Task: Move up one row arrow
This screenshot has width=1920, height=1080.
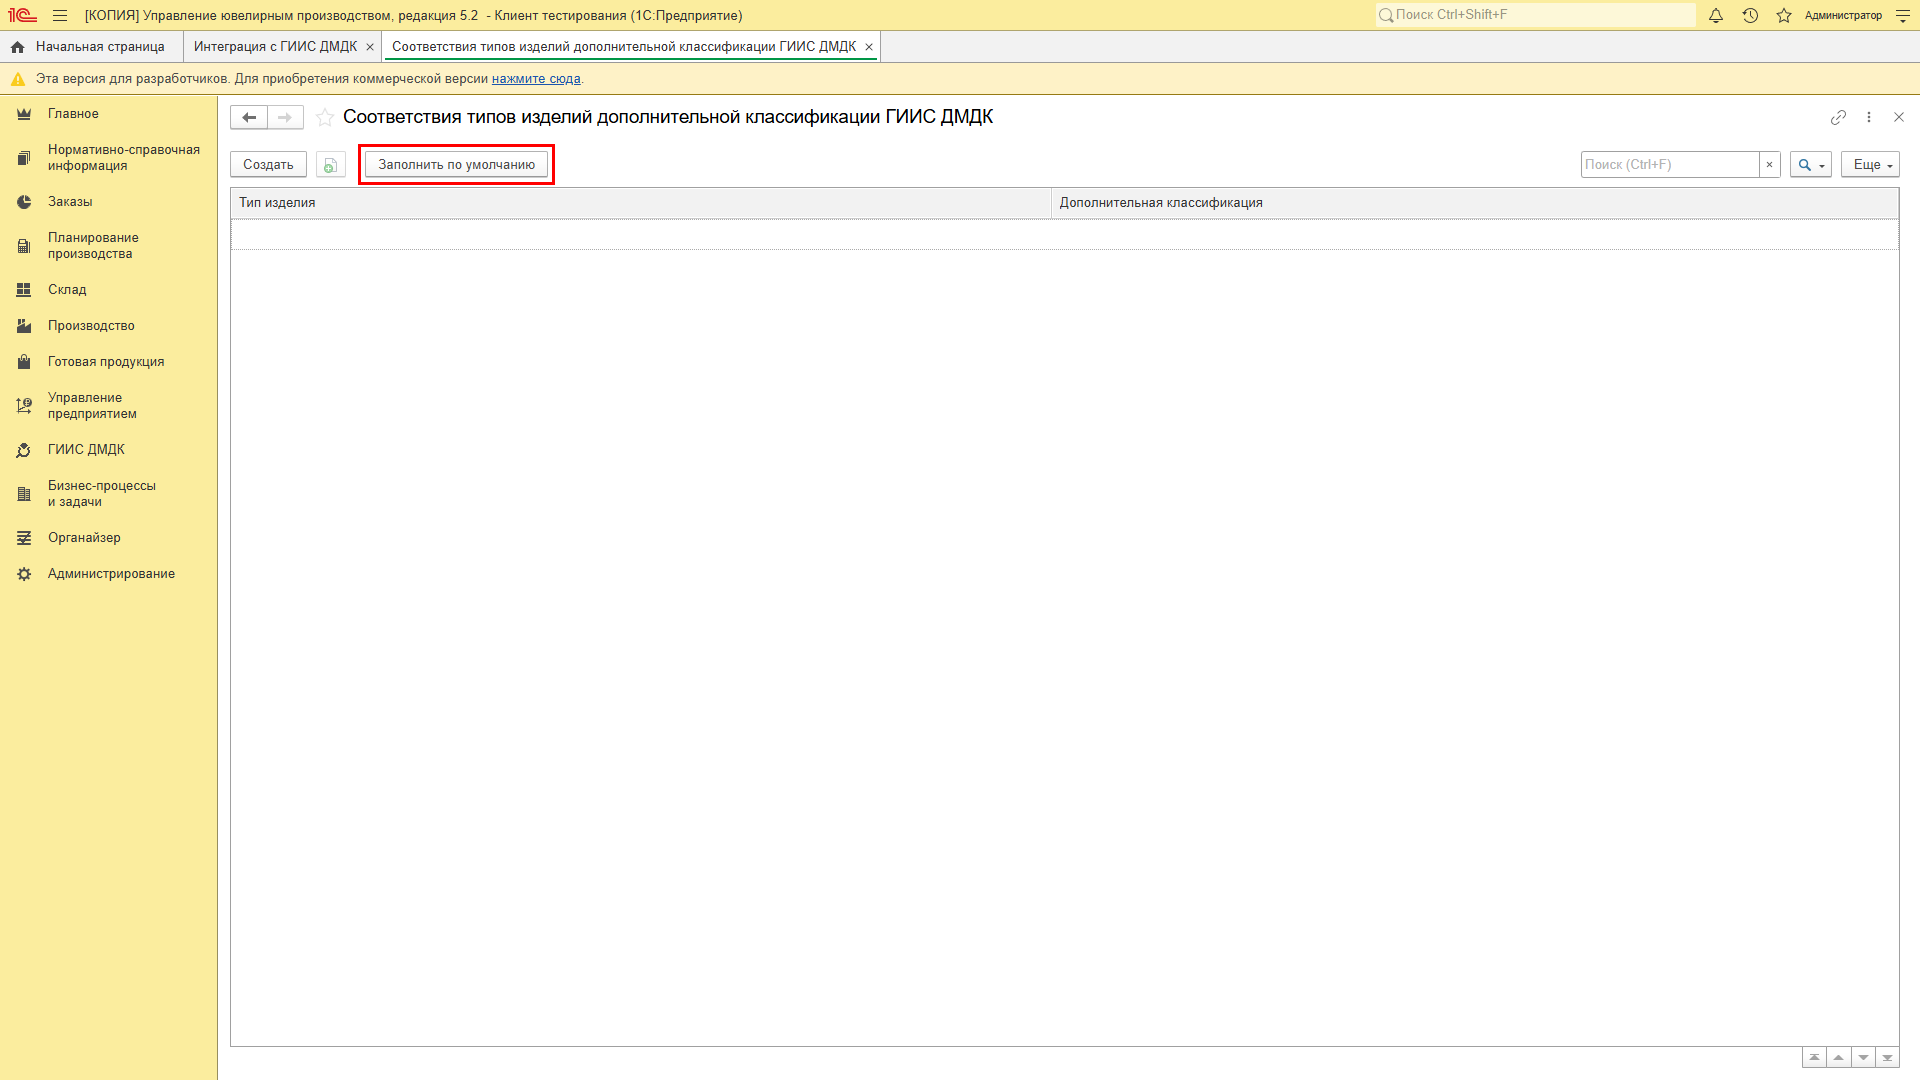Action: pyautogui.click(x=1838, y=1057)
